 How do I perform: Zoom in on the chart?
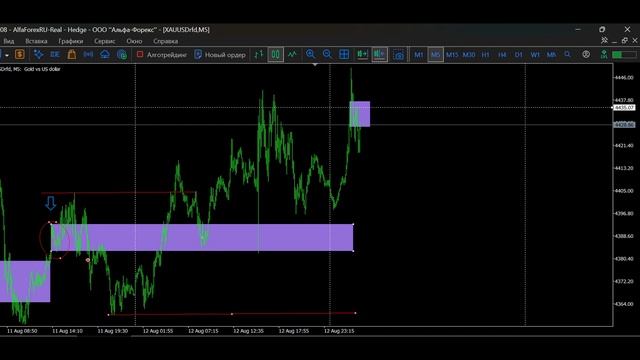tap(310, 54)
